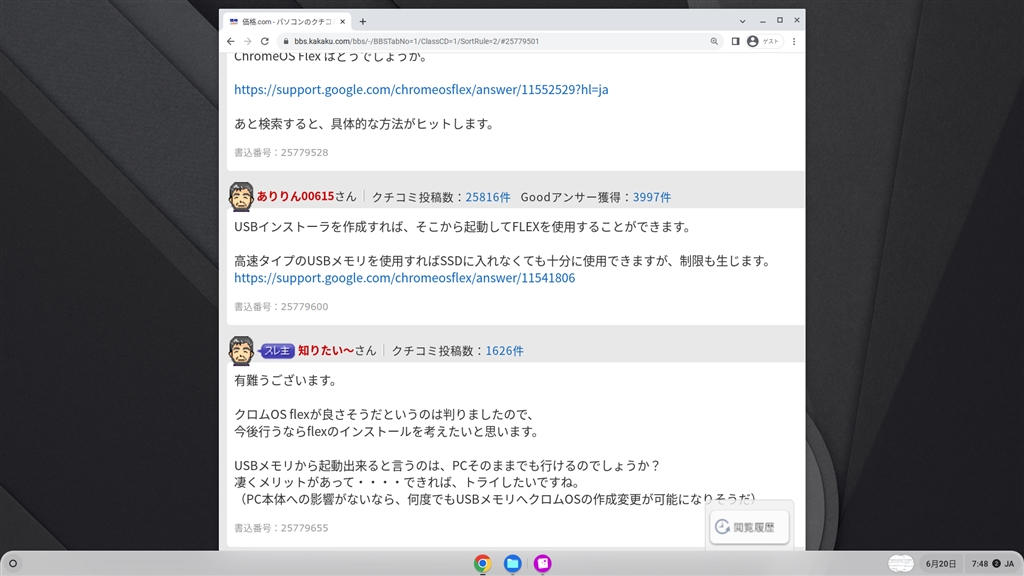Click the 有難うございます。 line
The width and height of the screenshot is (1024, 576).
tap(286, 380)
